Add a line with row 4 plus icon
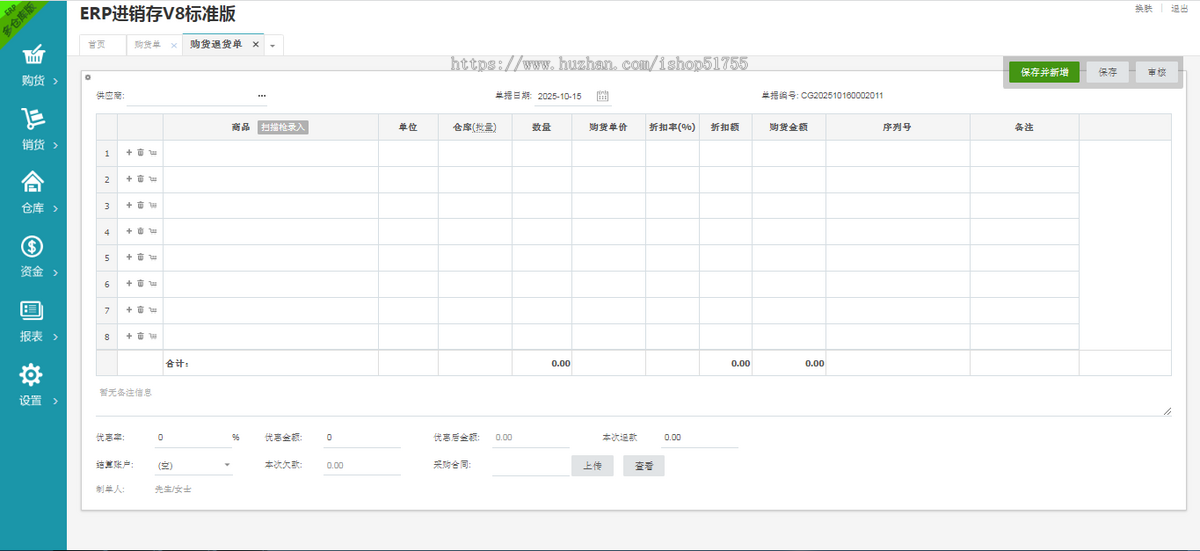The width and height of the screenshot is (1200, 551). click(x=128, y=231)
